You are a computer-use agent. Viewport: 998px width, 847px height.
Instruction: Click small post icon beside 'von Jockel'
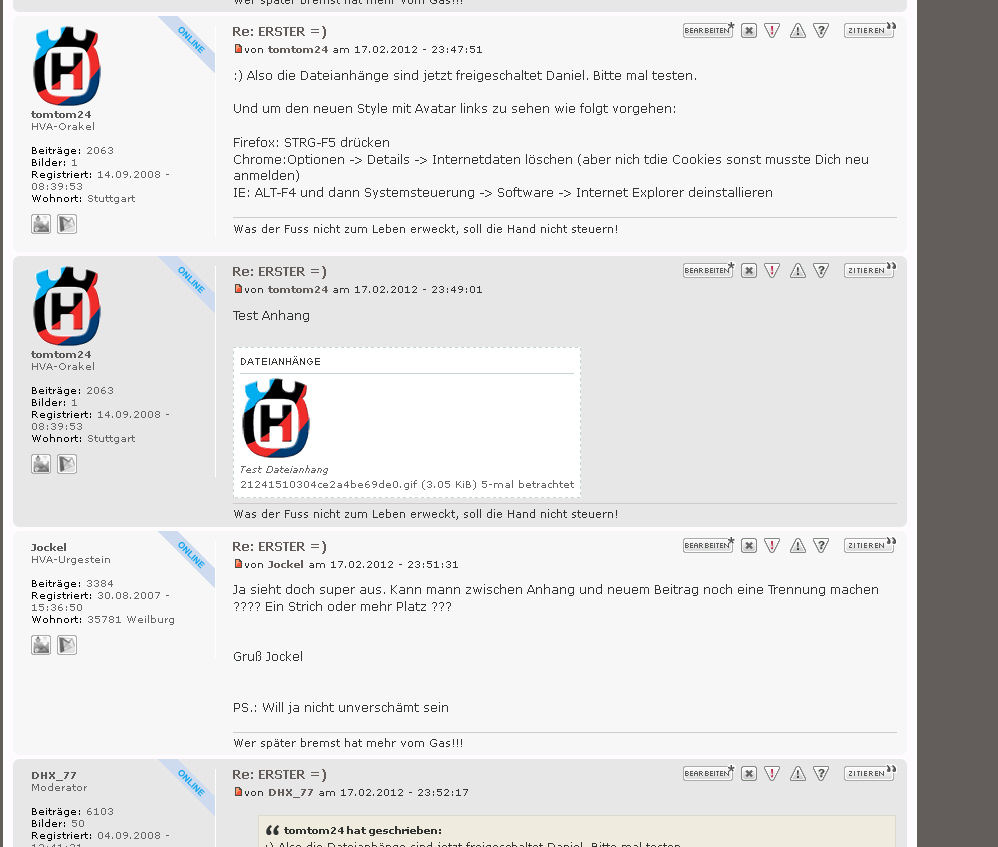(x=238, y=564)
